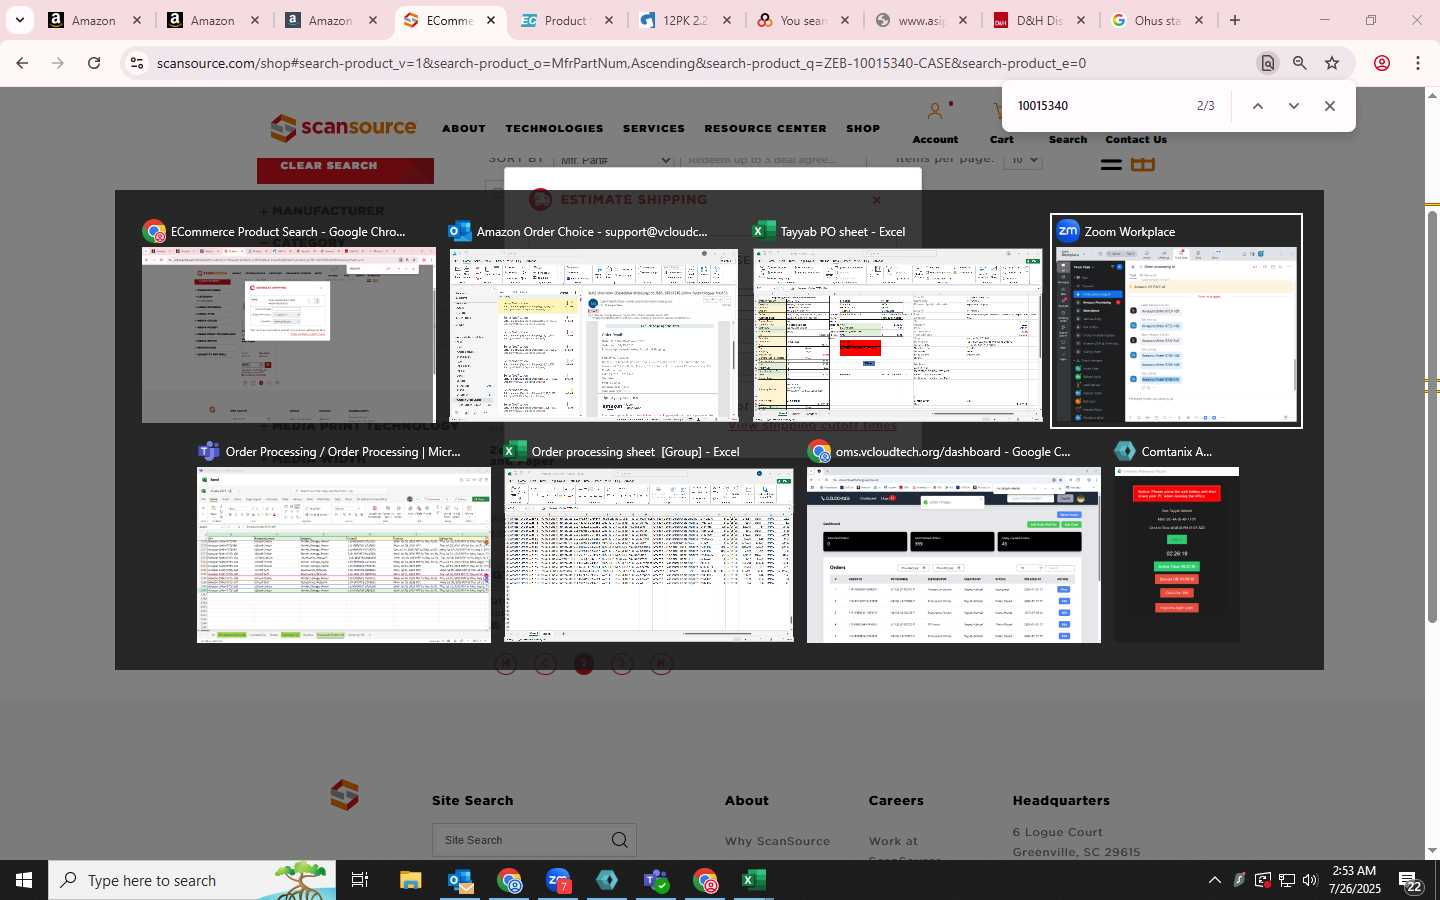Reload the current page
The height and width of the screenshot is (900, 1440).
point(94,63)
